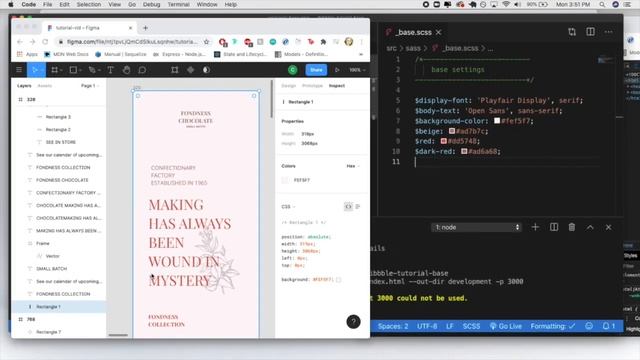
Task: Open the 100% zoom dropdown
Action: tap(357, 70)
